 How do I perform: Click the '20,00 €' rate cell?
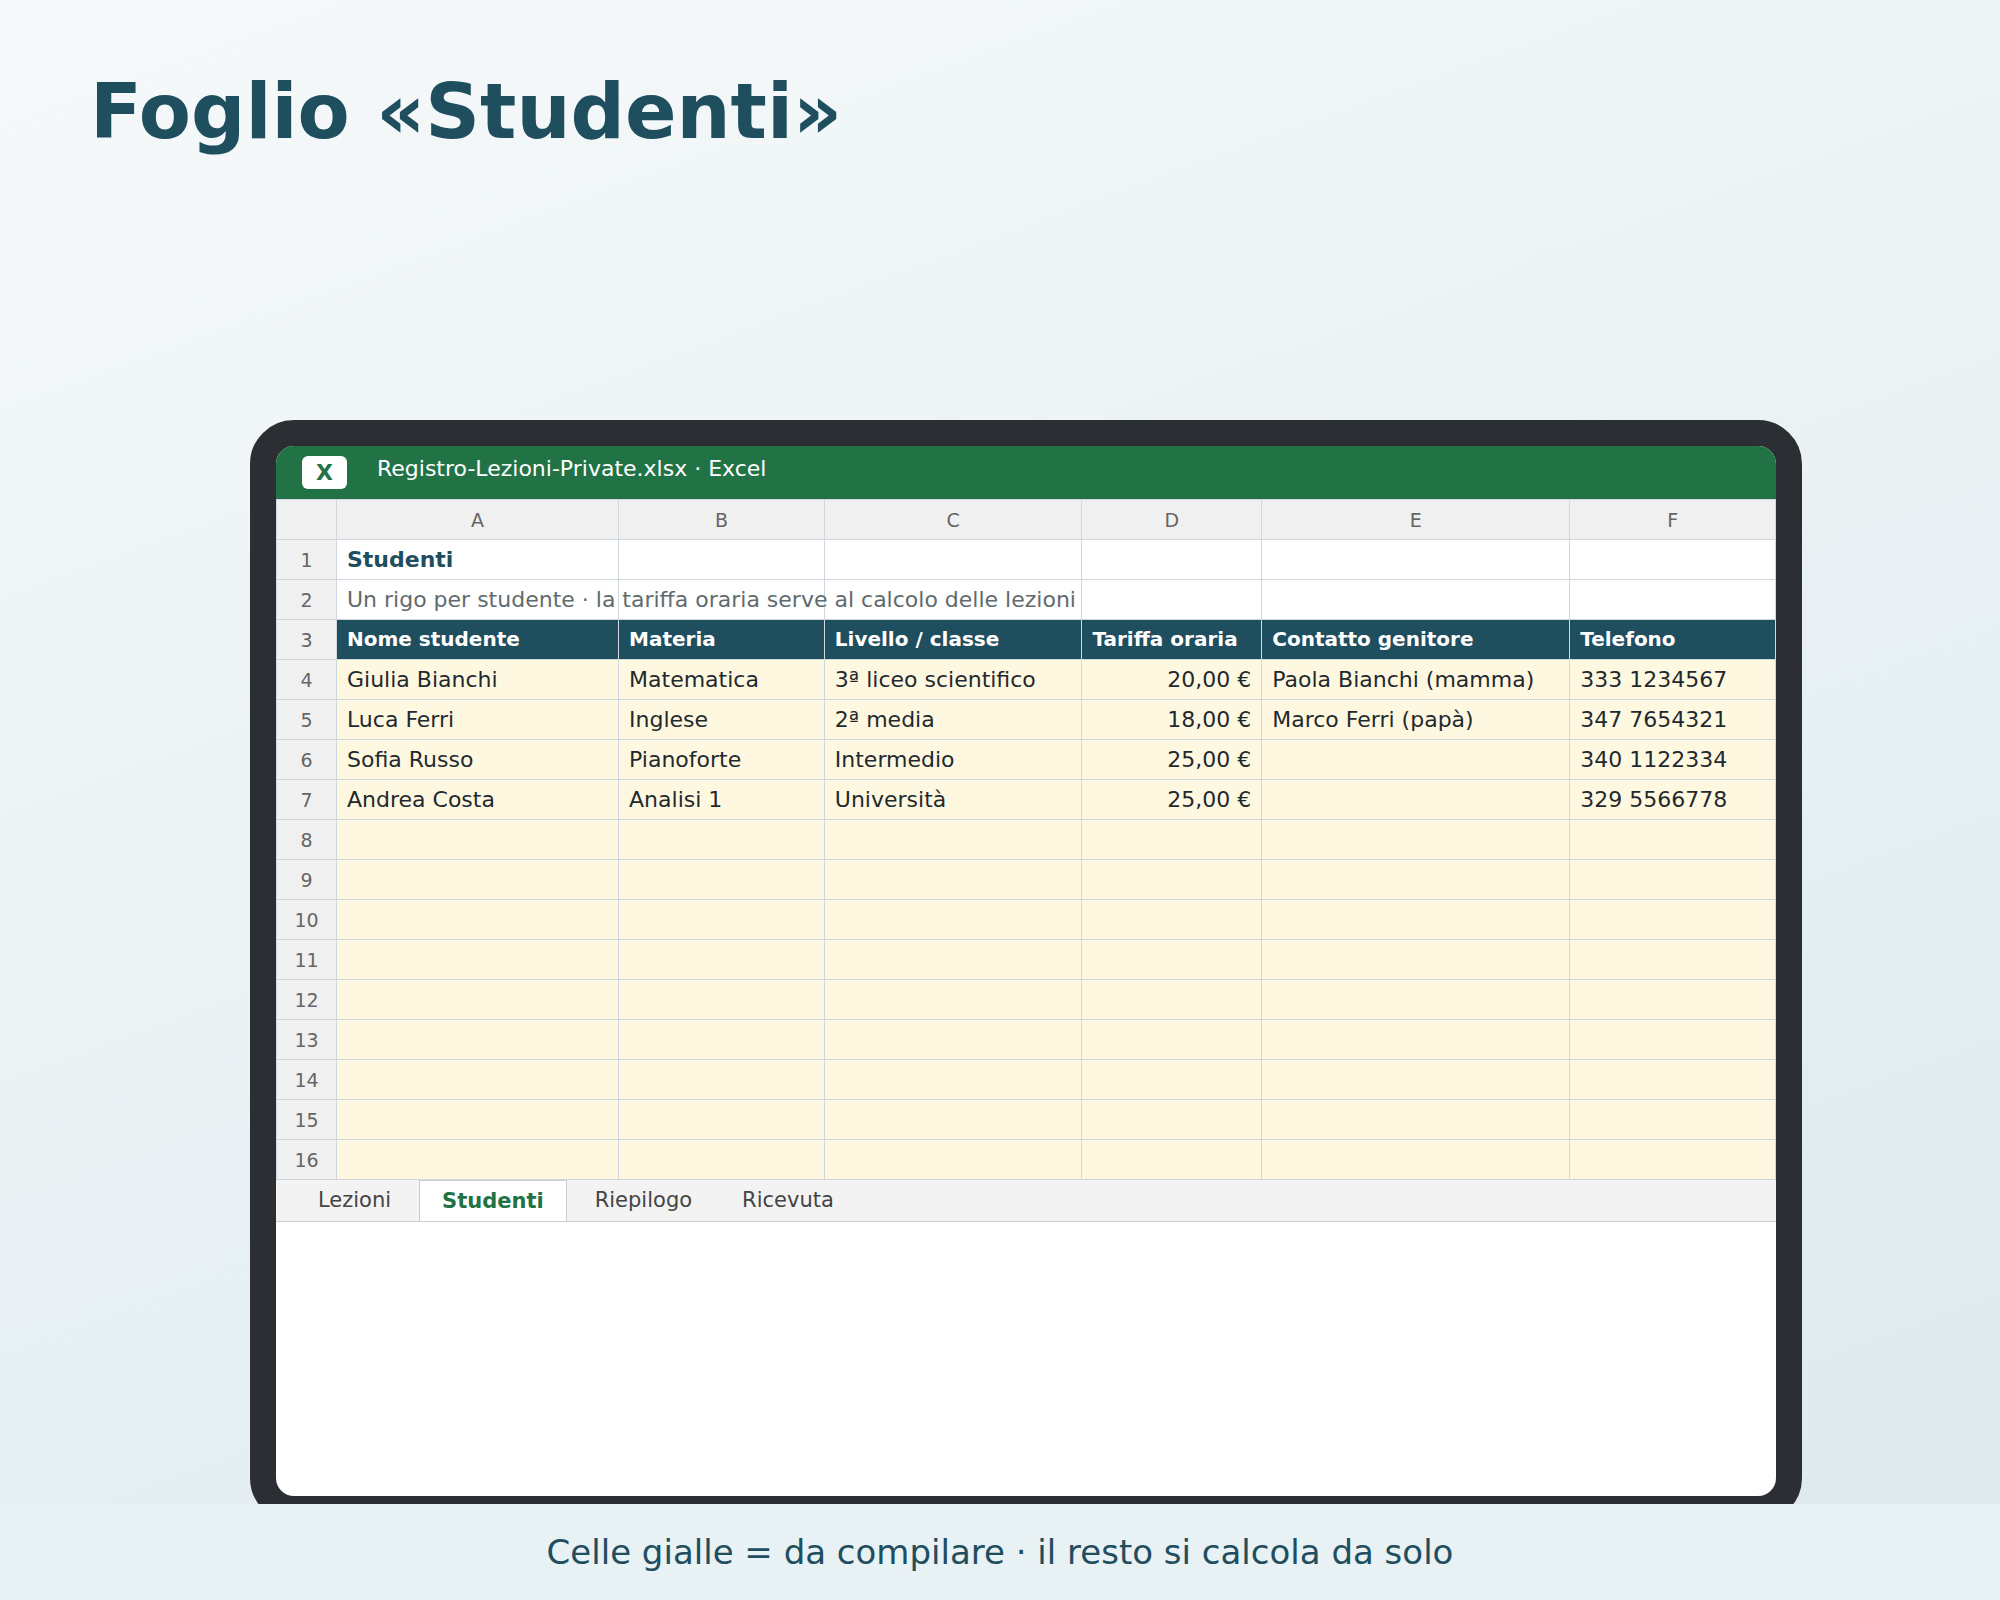coord(1171,680)
